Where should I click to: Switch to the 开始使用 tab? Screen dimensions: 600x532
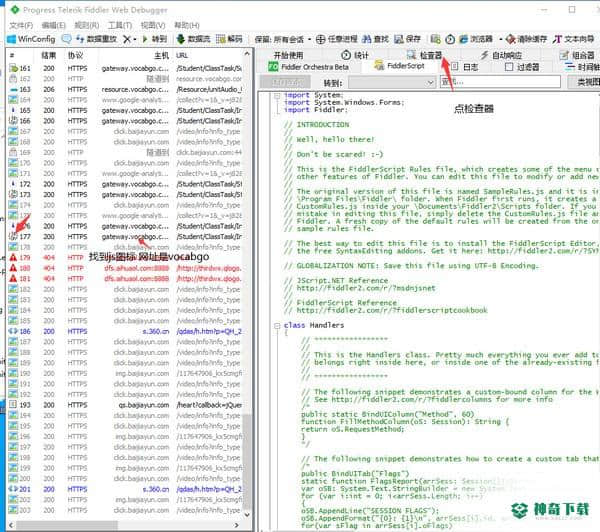tap(288, 55)
